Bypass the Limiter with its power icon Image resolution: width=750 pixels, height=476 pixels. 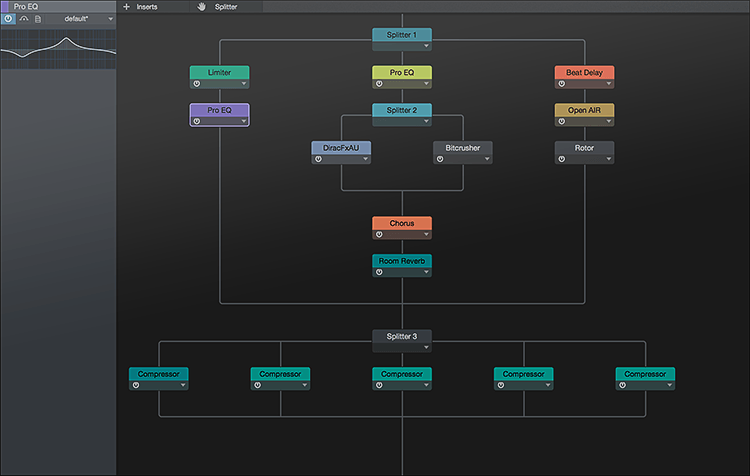point(197,84)
